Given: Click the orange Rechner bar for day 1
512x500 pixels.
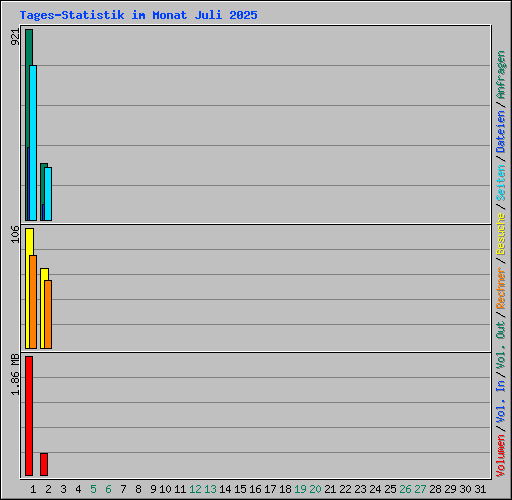Looking at the screenshot, I should [x=33, y=302].
